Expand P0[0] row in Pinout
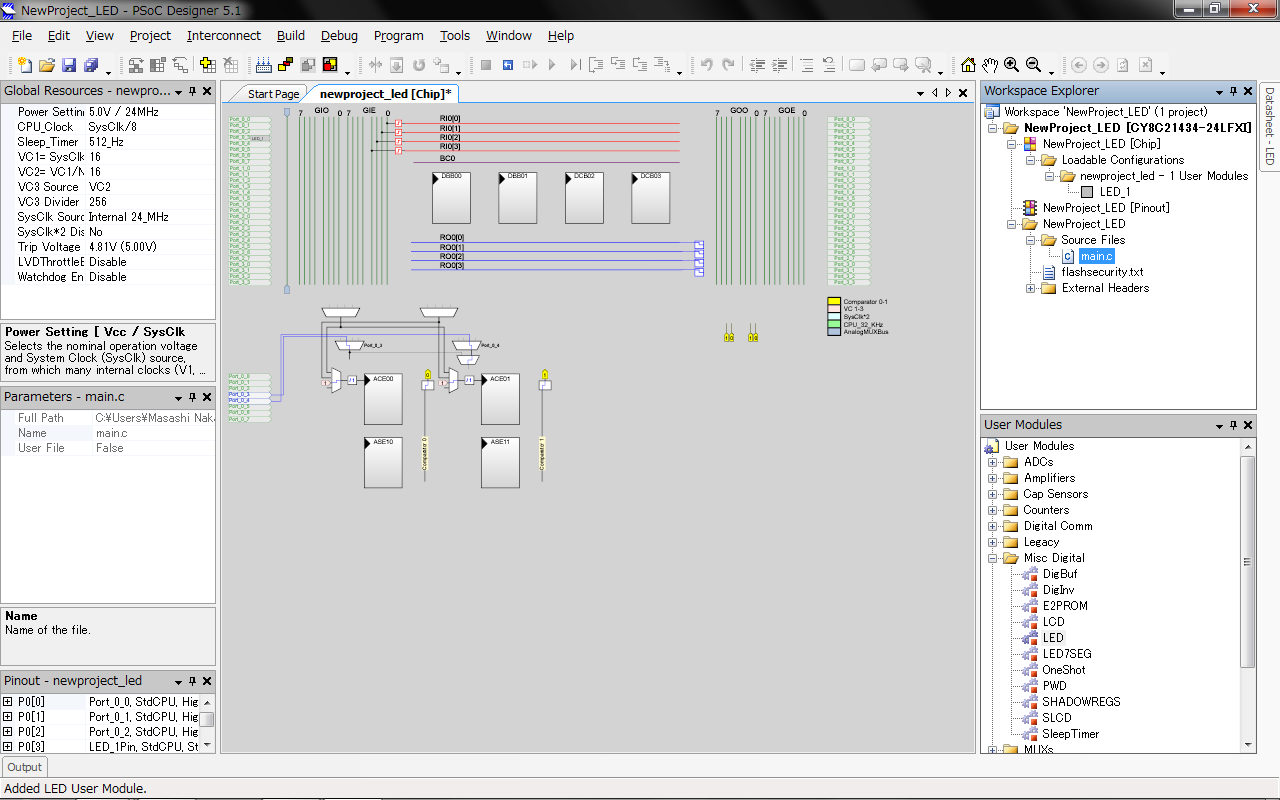The height and width of the screenshot is (800, 1280). pos(8,702)
